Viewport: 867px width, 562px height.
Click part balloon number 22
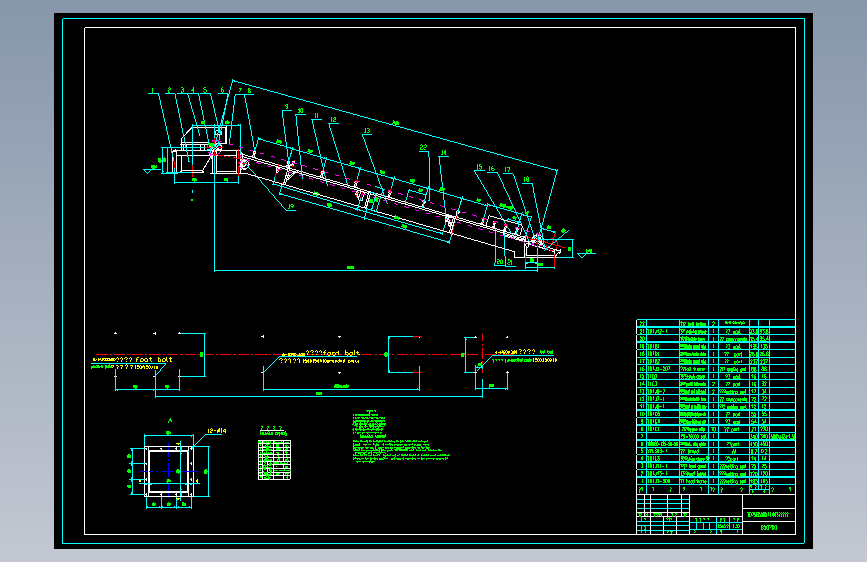(424, 148)
